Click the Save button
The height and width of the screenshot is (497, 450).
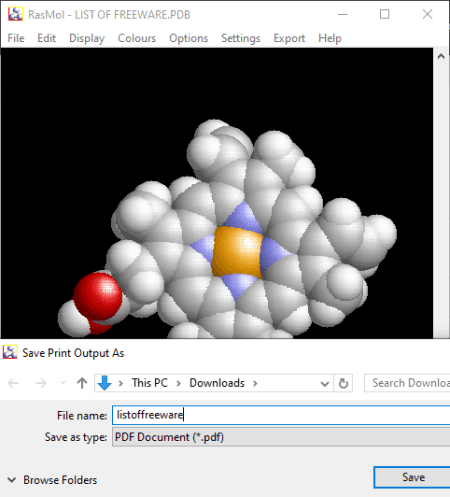click(x=413, y=477)
